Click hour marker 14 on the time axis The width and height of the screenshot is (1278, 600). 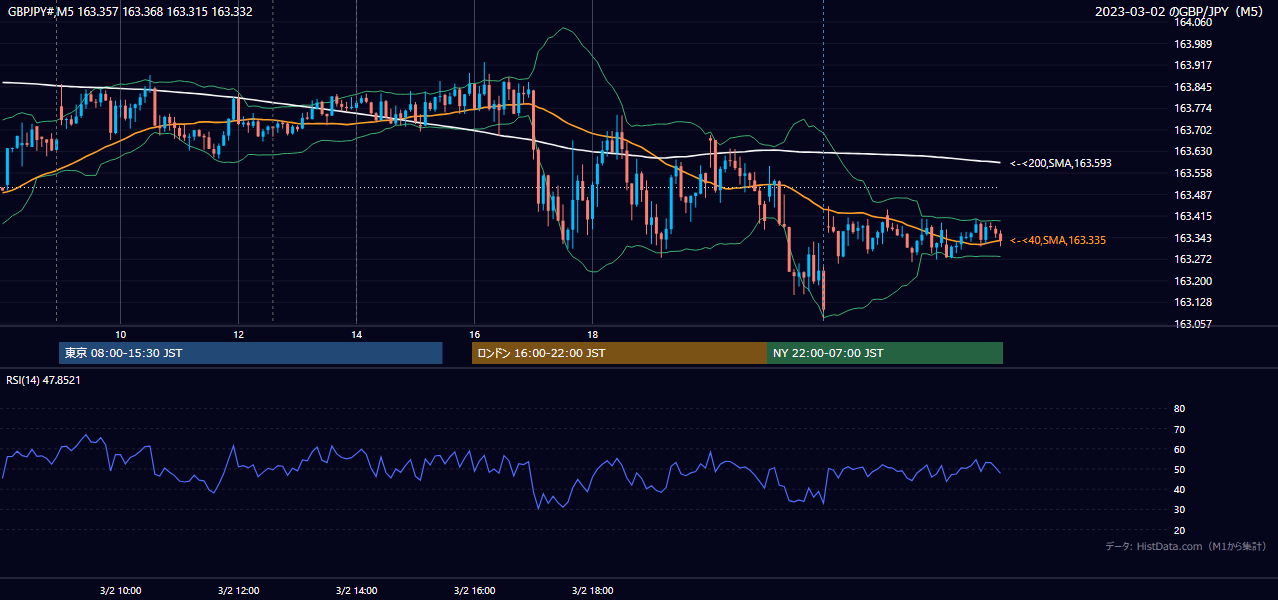(x=356, y=334)
